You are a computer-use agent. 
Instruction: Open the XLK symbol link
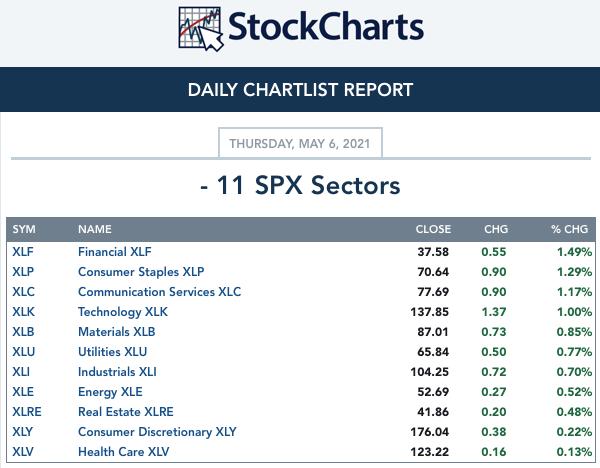click(x=23, y=312)
